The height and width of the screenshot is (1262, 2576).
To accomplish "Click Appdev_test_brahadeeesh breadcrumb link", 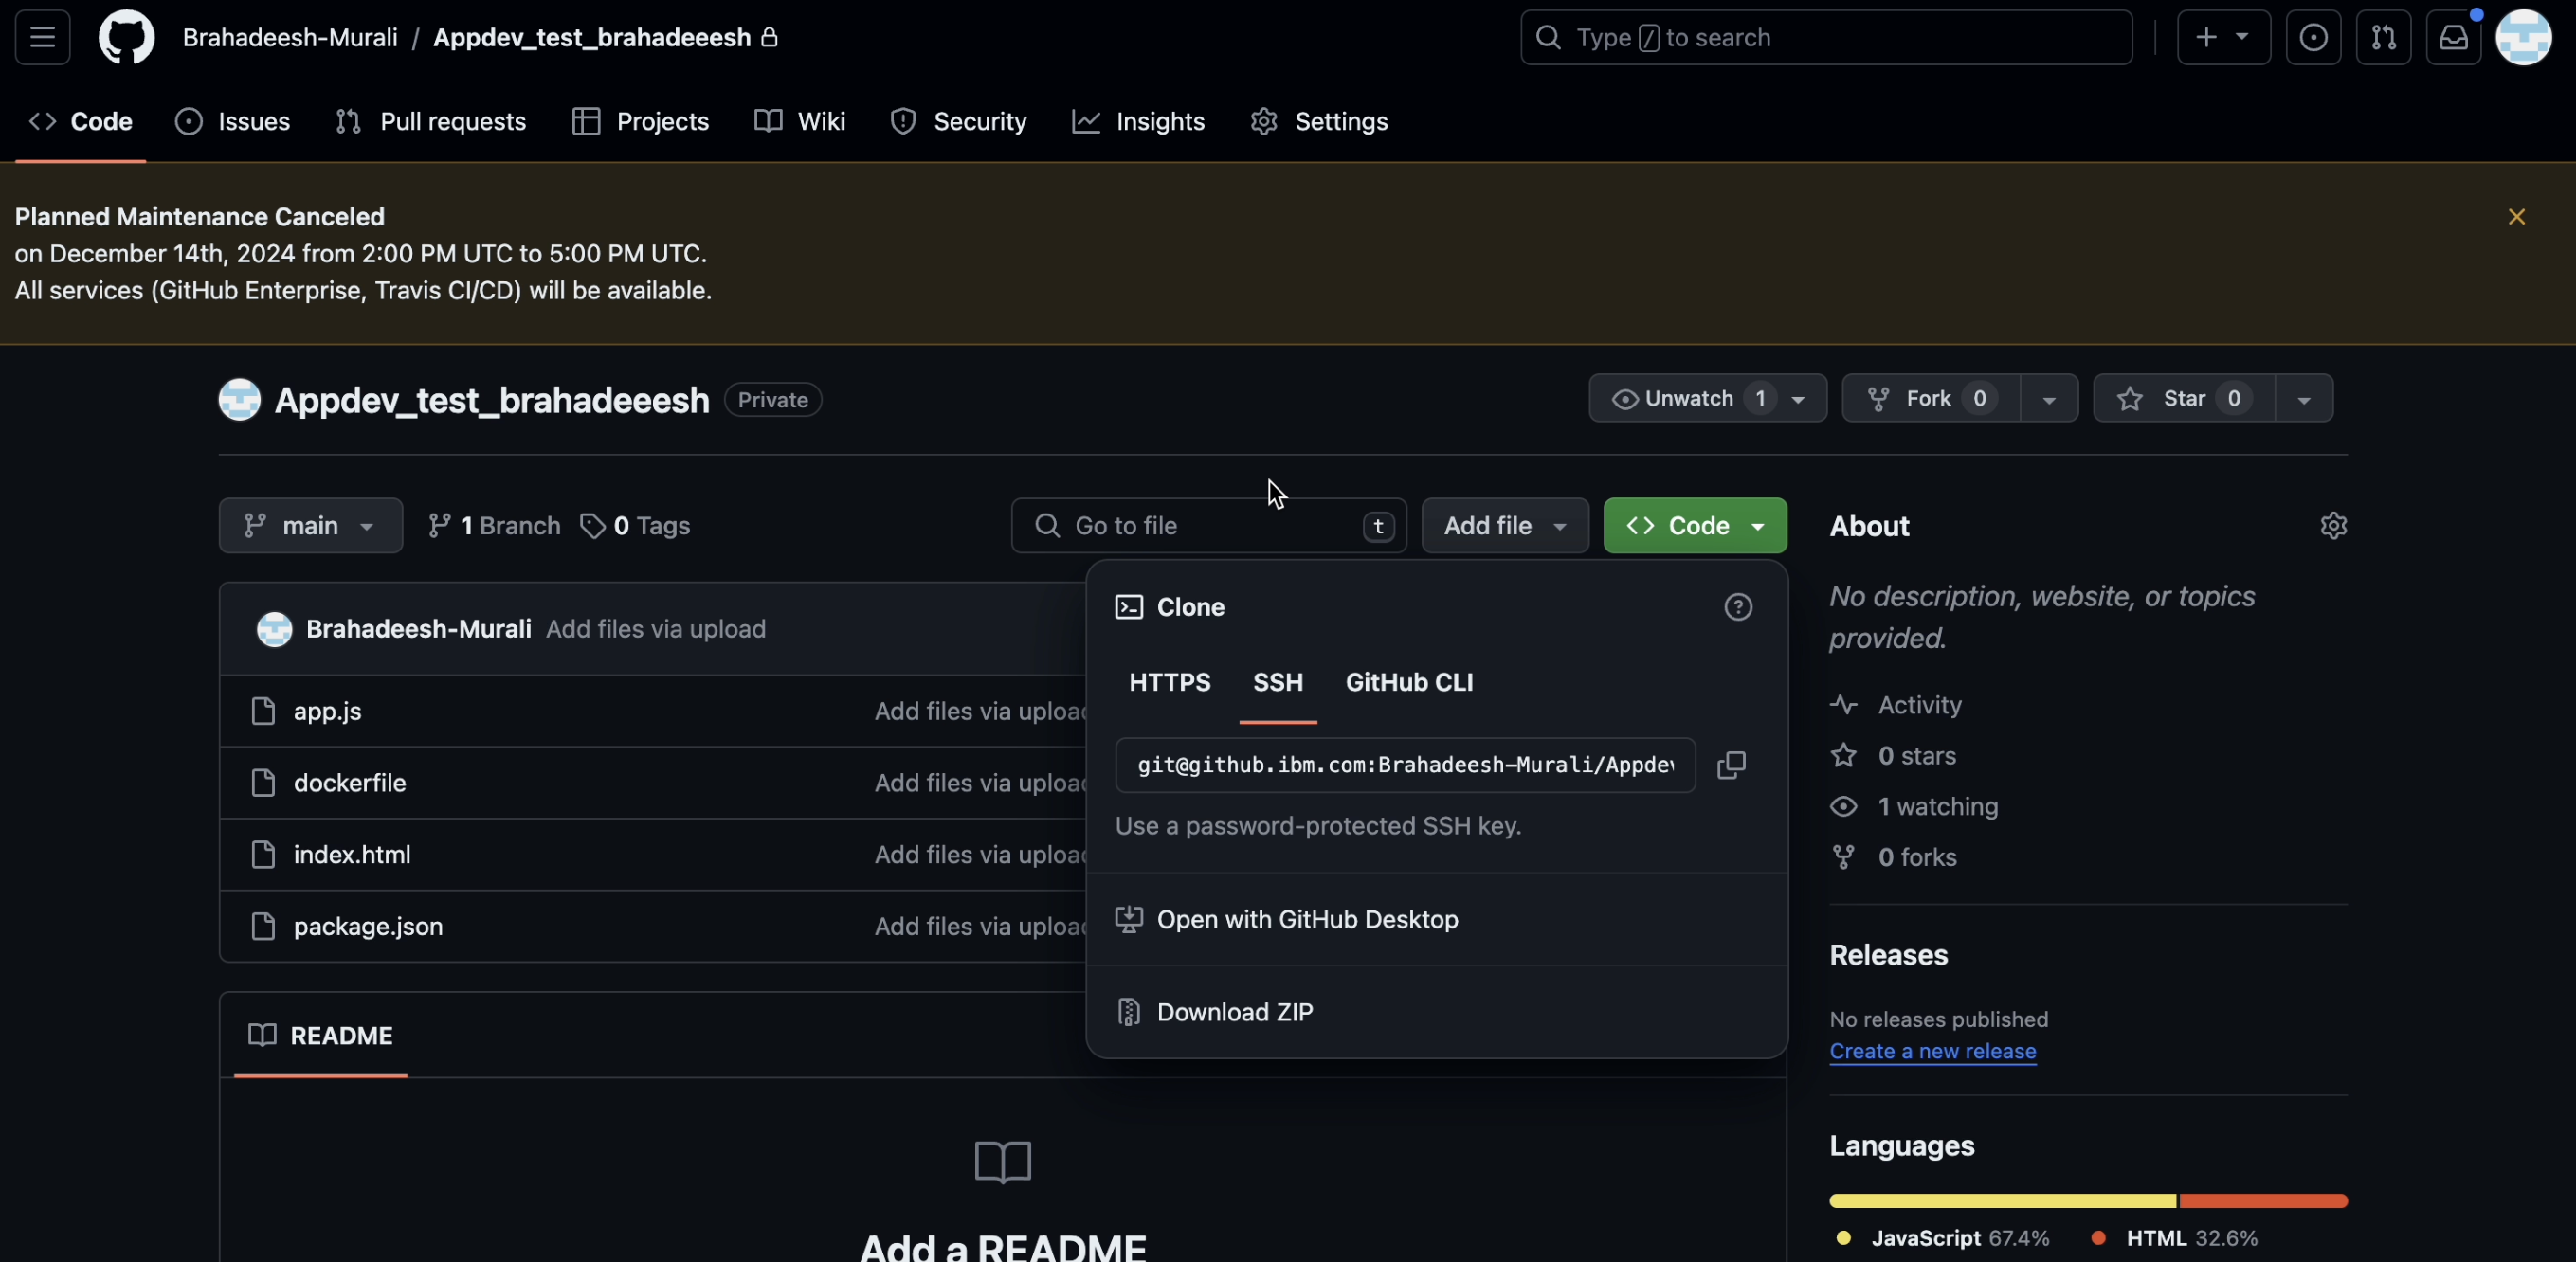I will [x=592, y=37].
